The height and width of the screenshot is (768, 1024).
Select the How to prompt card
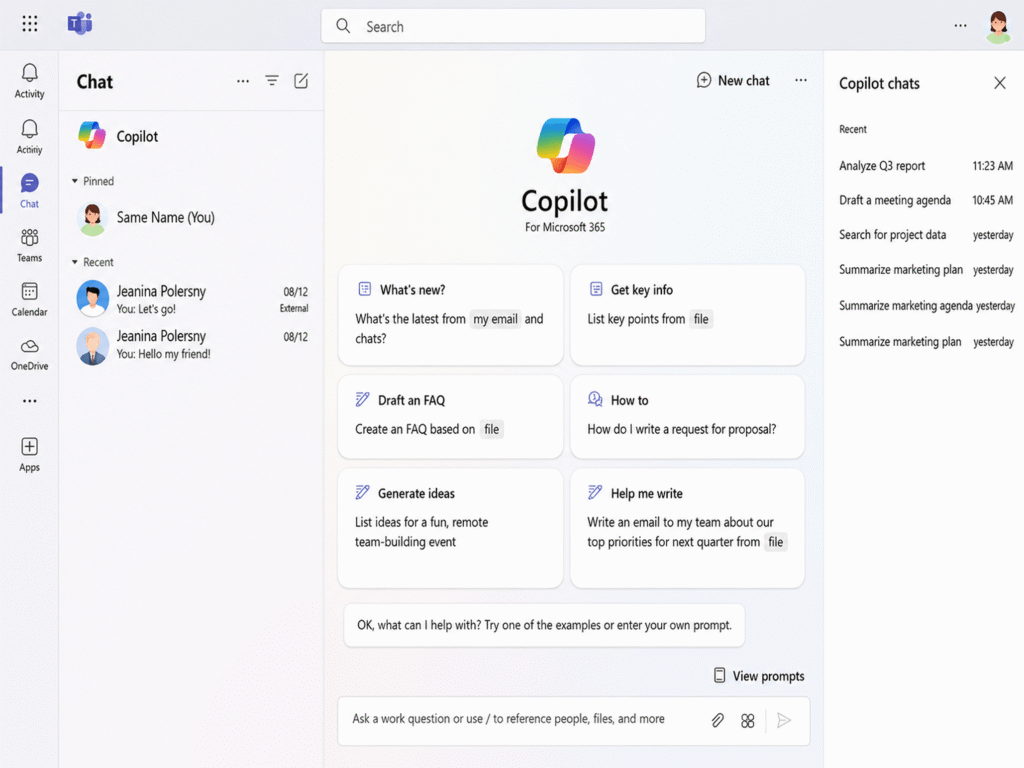coord(688,417)
